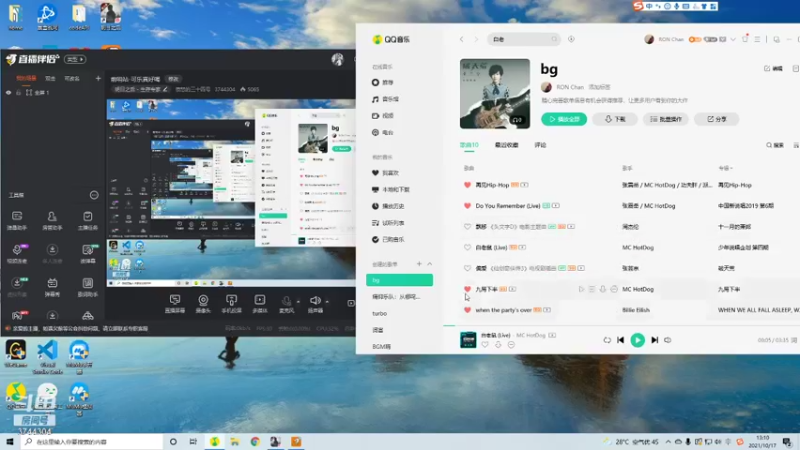800x450 pixels.
Task: Click the Windows Start button
Action: [10, 441]
